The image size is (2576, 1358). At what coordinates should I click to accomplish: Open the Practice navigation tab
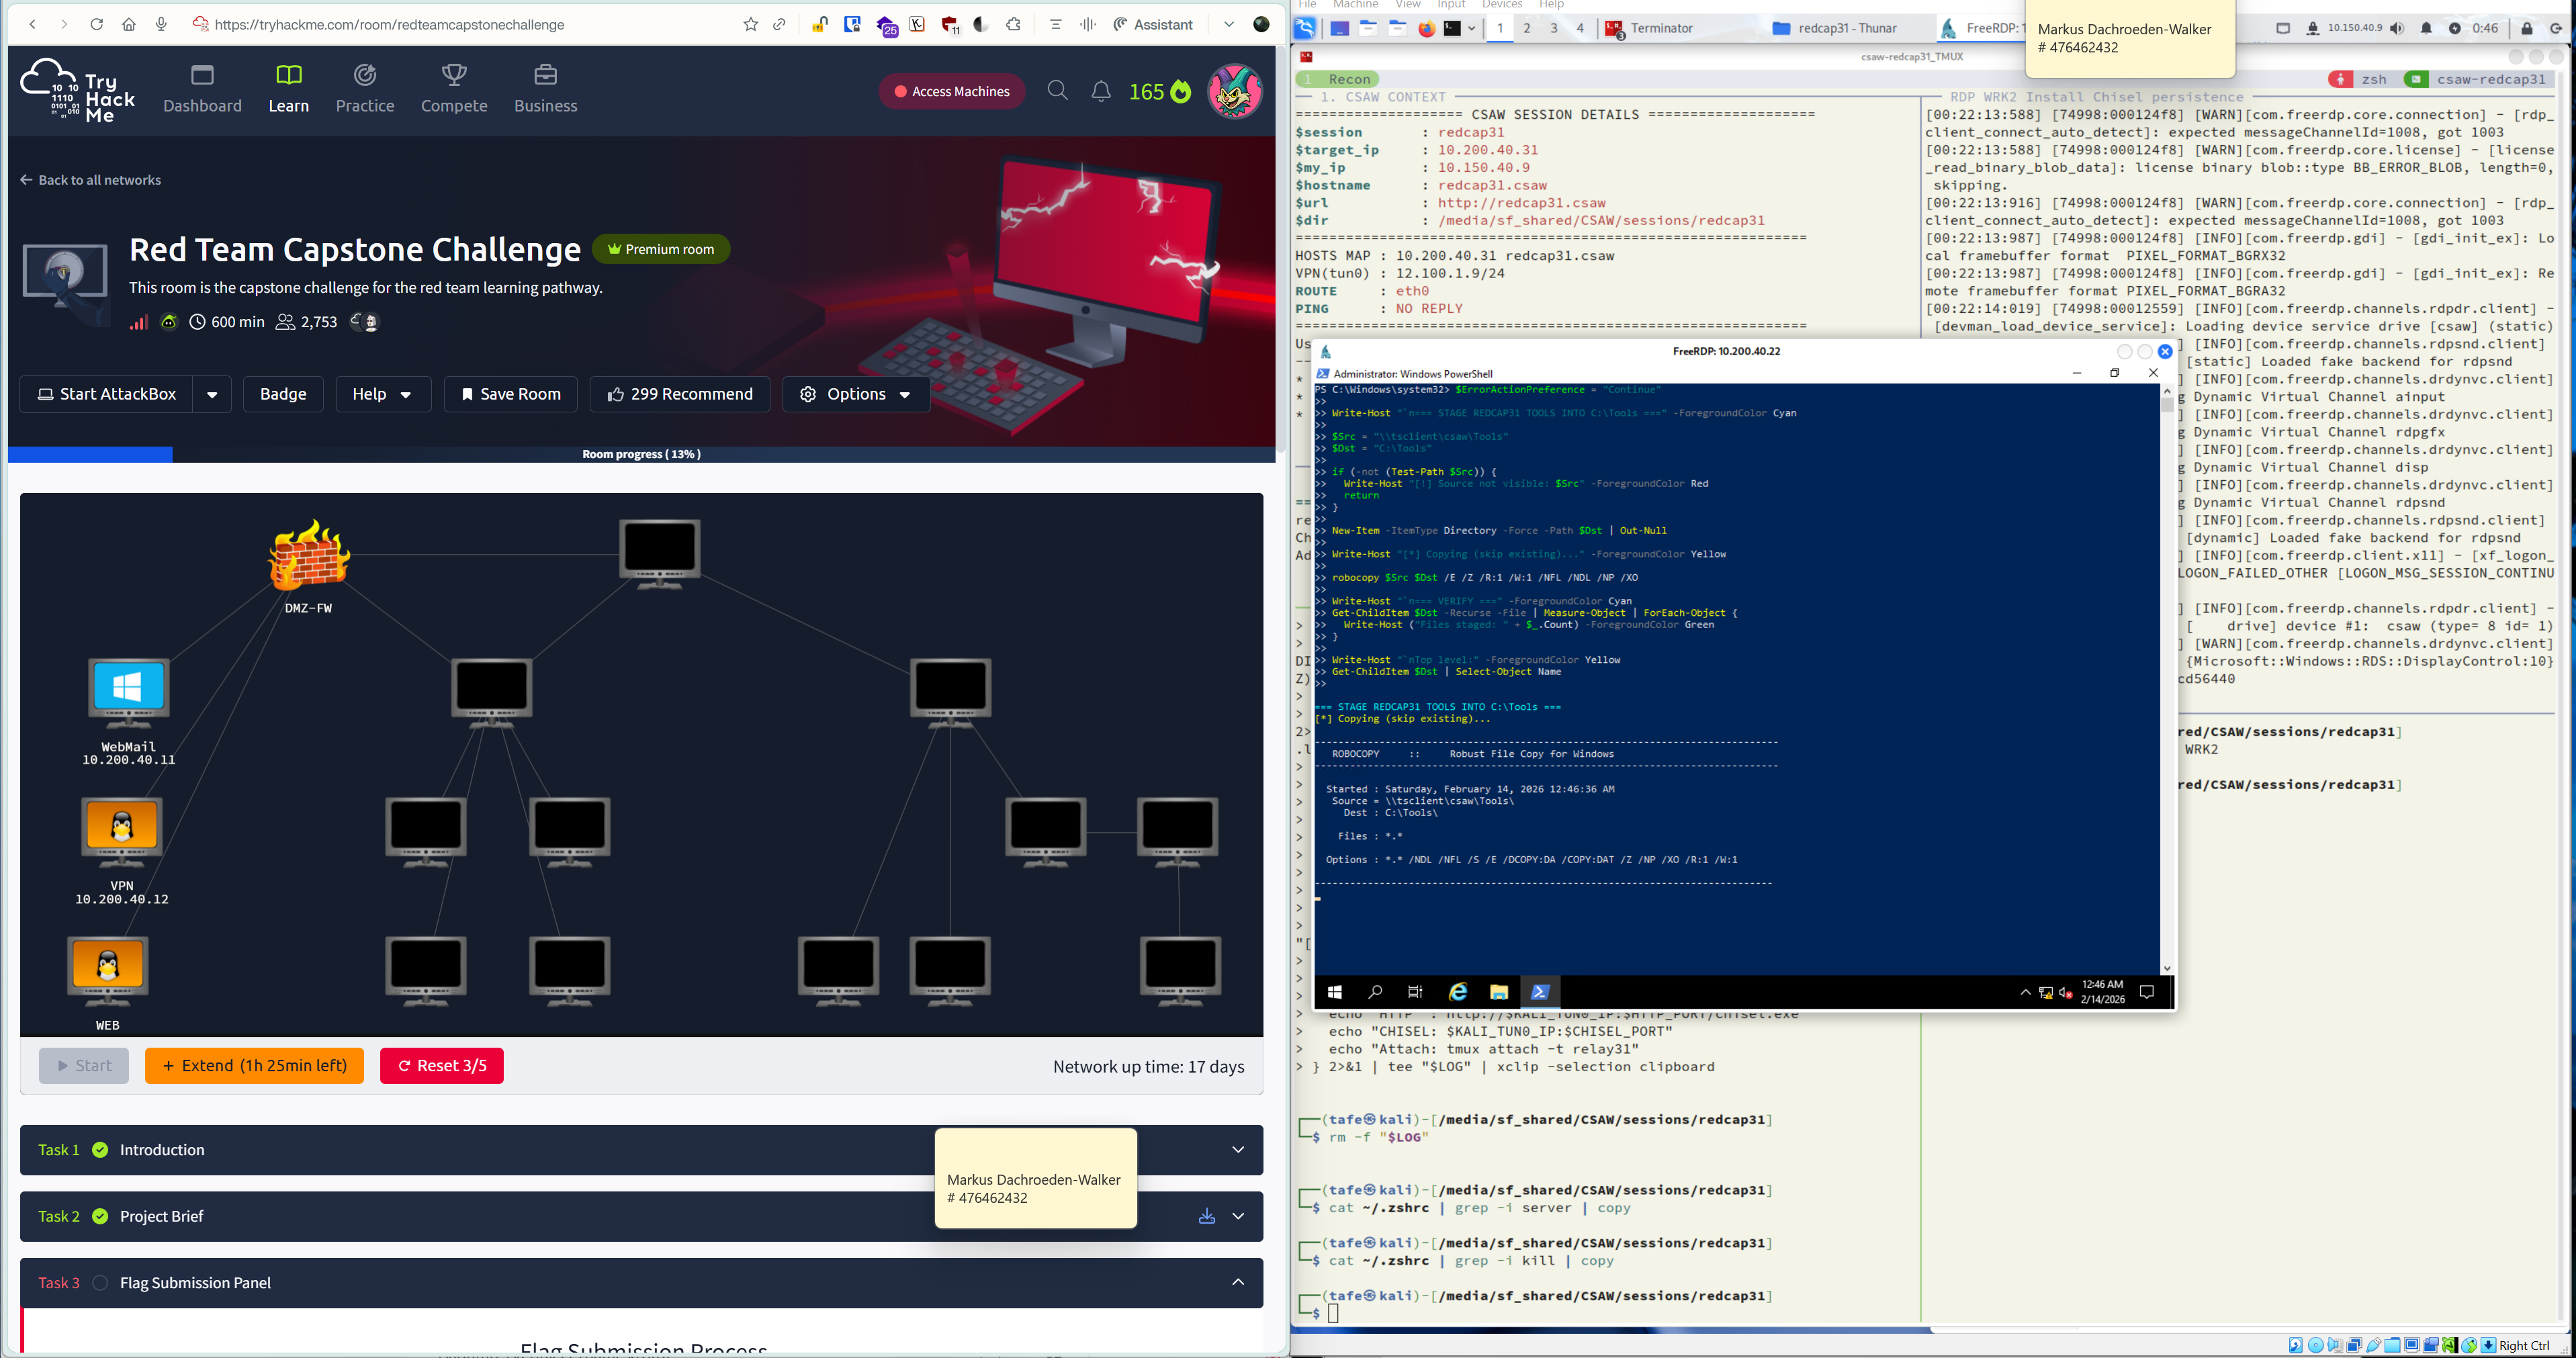[364, 89]
